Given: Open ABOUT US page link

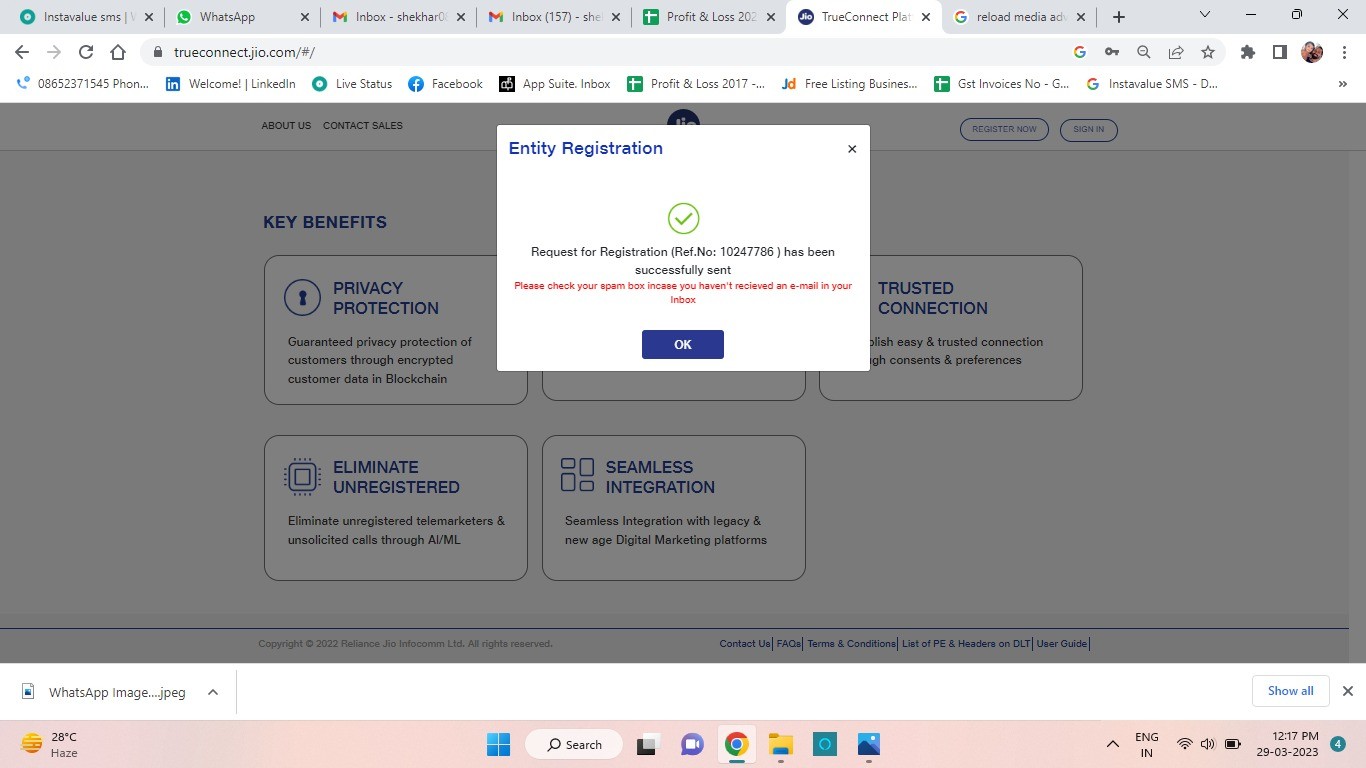Looking at the screenshot, I should [286, 126].
